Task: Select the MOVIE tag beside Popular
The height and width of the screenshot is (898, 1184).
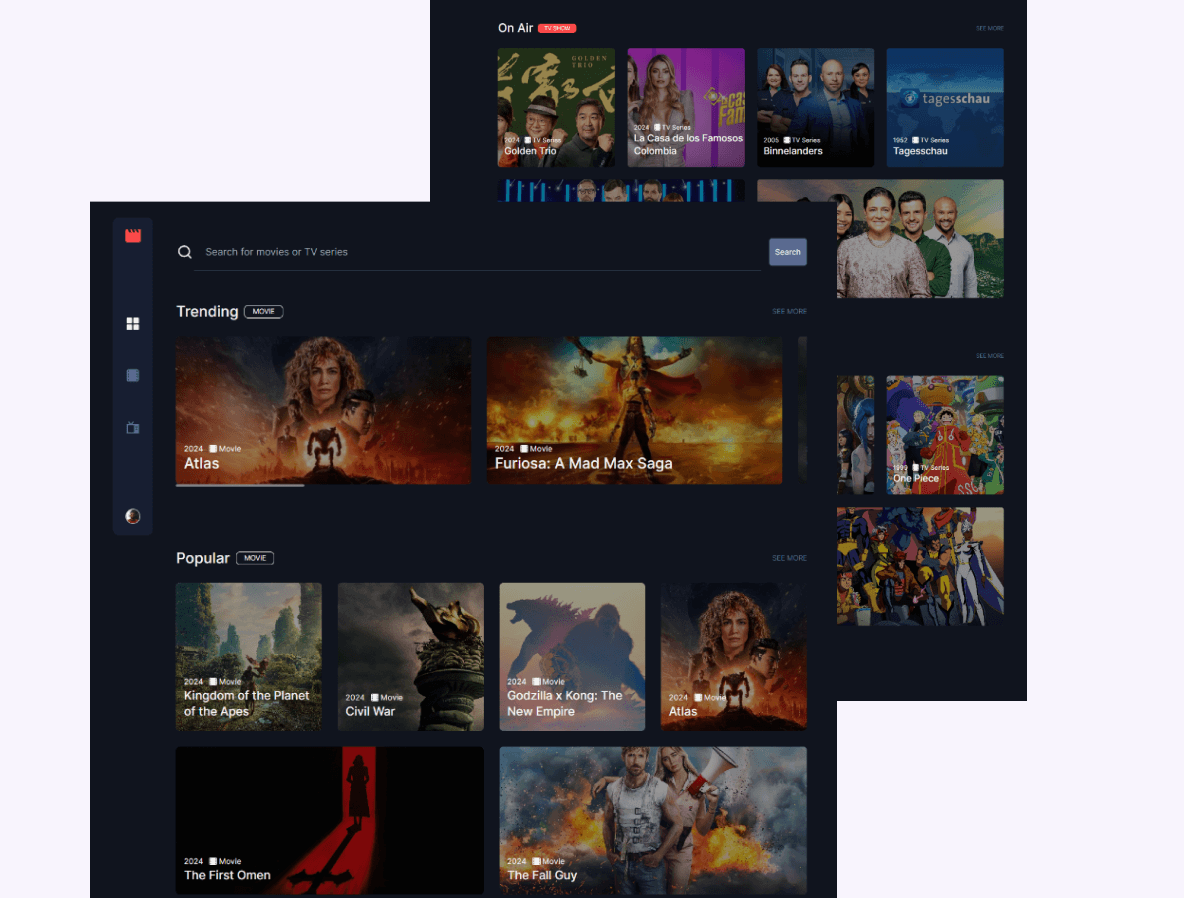Action: pos(255,558)
